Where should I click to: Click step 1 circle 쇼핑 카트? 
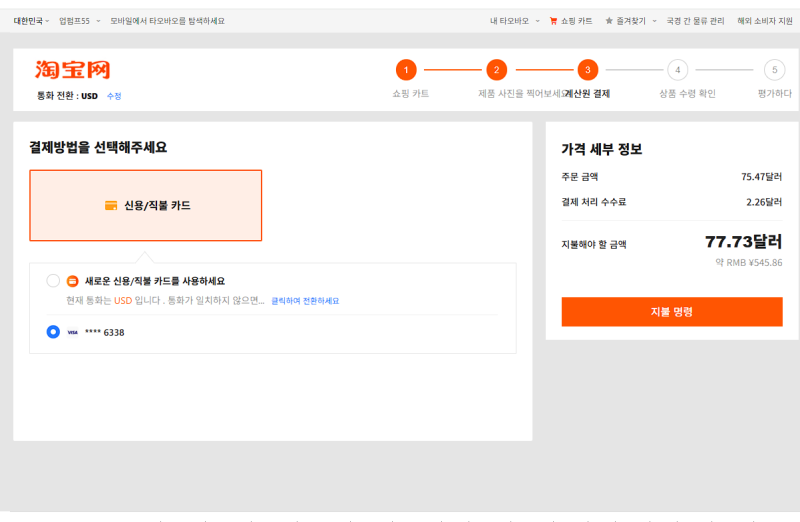(x=406, y=70)
